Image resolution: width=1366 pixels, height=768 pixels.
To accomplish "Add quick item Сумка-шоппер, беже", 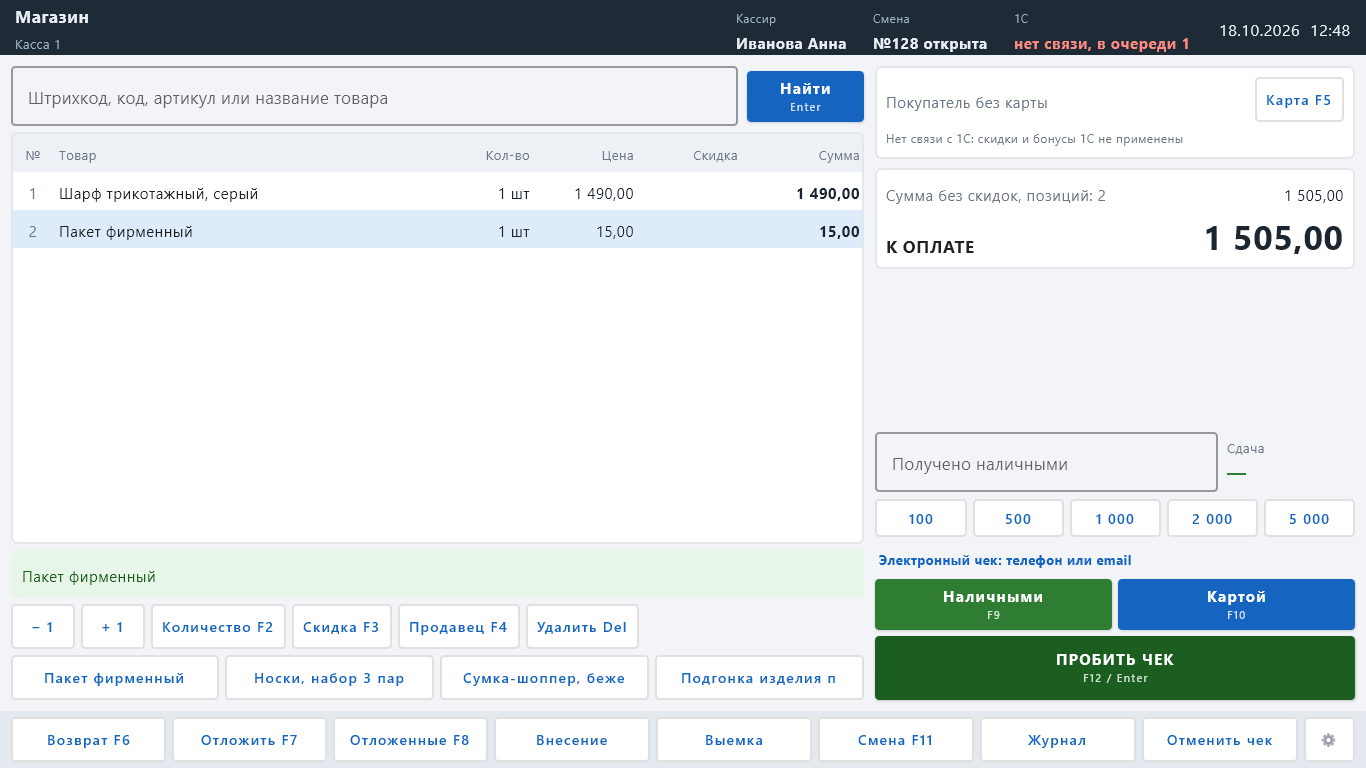I will coord(544,678).
